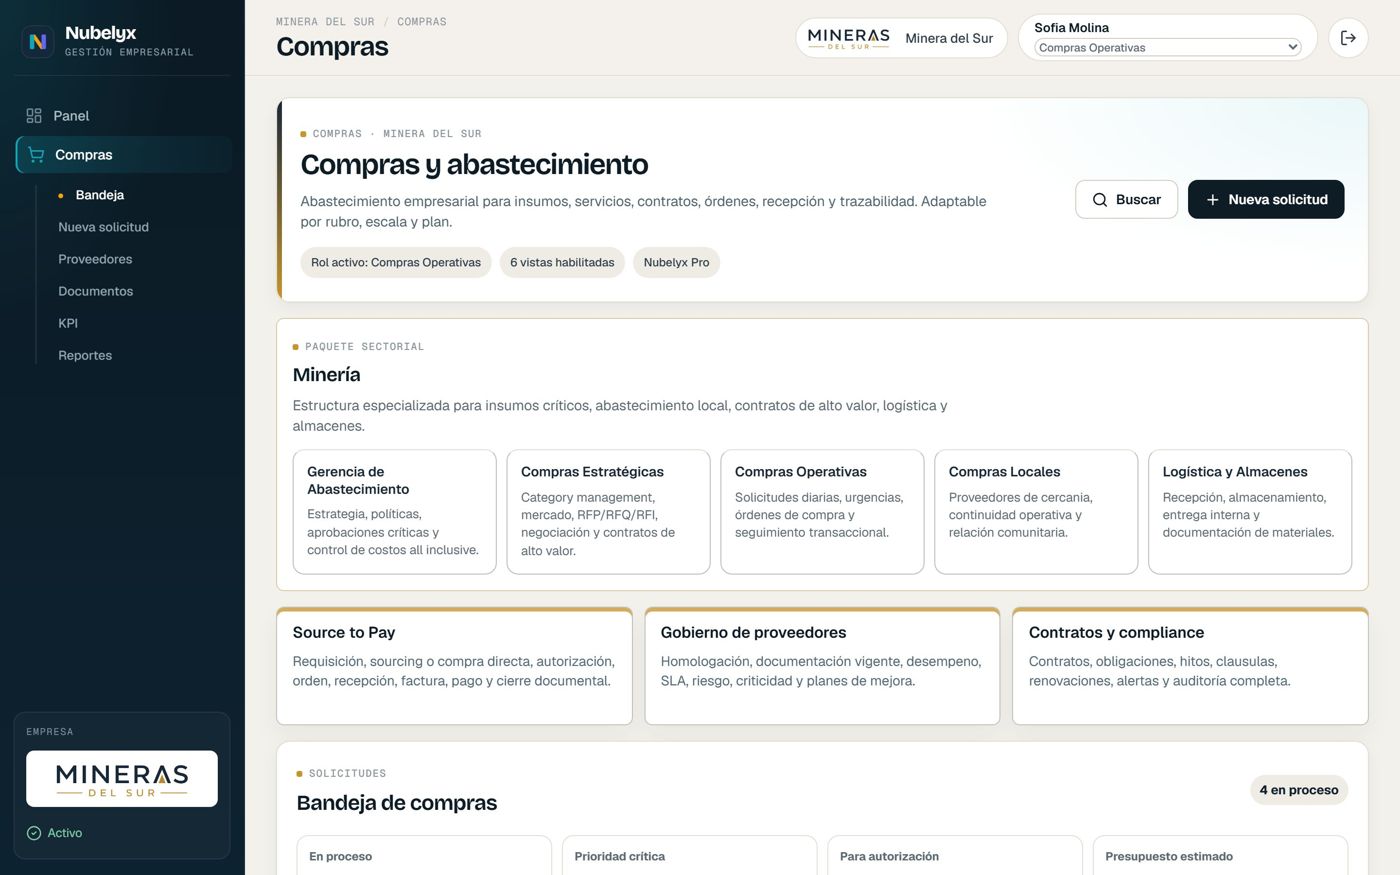The width and height of the screenshot is (1400, 875).
Task: Go to Nueva solicitud in sidebar
Action: point(103,227)
